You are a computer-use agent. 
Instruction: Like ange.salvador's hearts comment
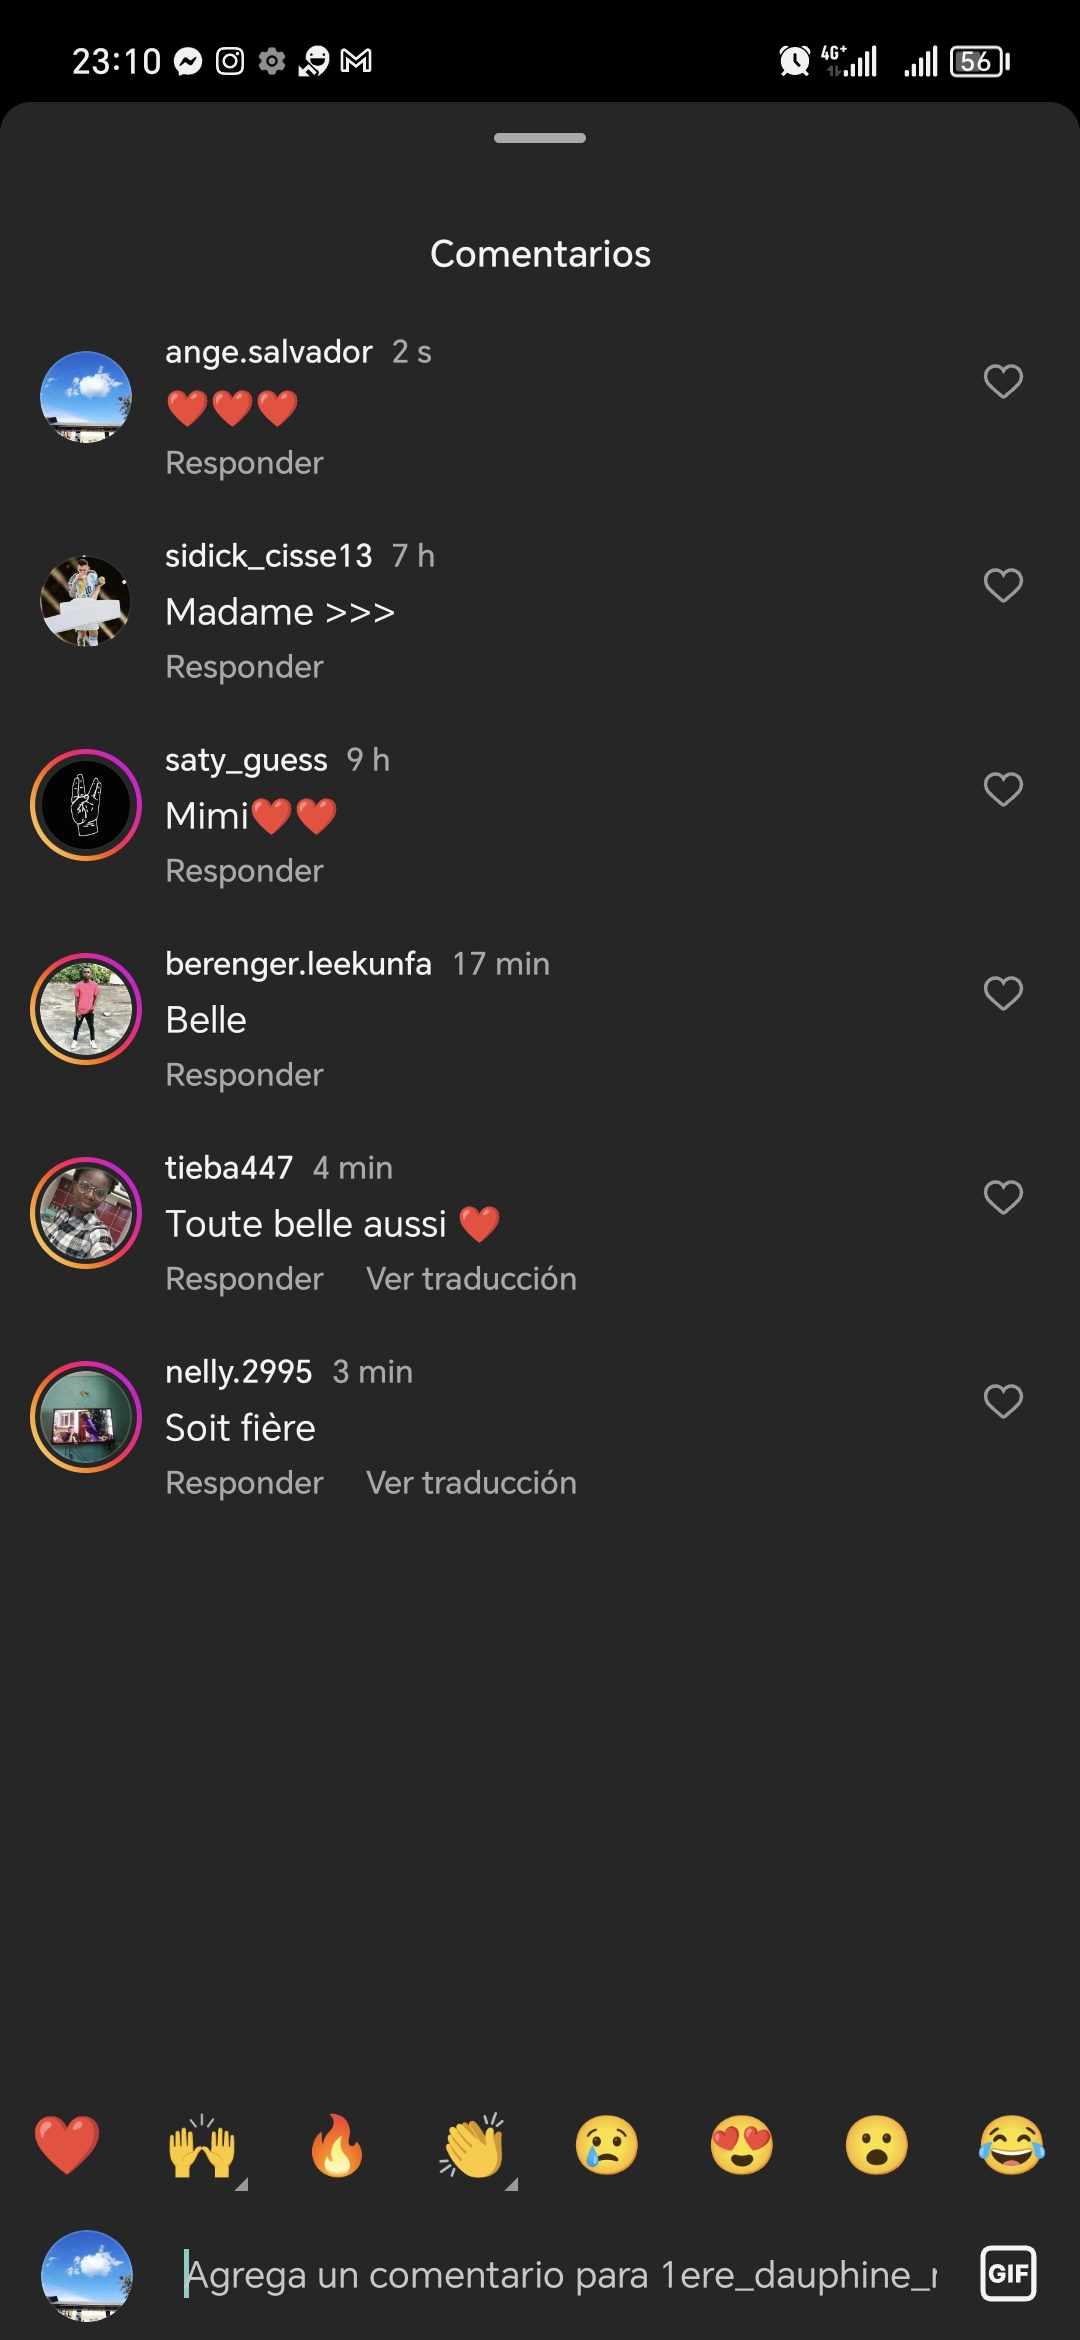pyautogui.click(x=1003, y=381)
